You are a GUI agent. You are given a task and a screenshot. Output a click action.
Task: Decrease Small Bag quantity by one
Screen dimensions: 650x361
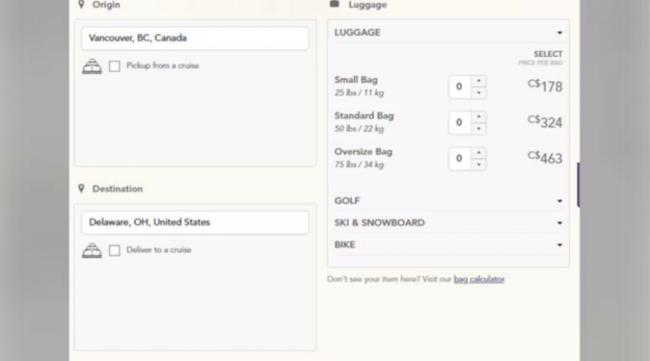478,92
